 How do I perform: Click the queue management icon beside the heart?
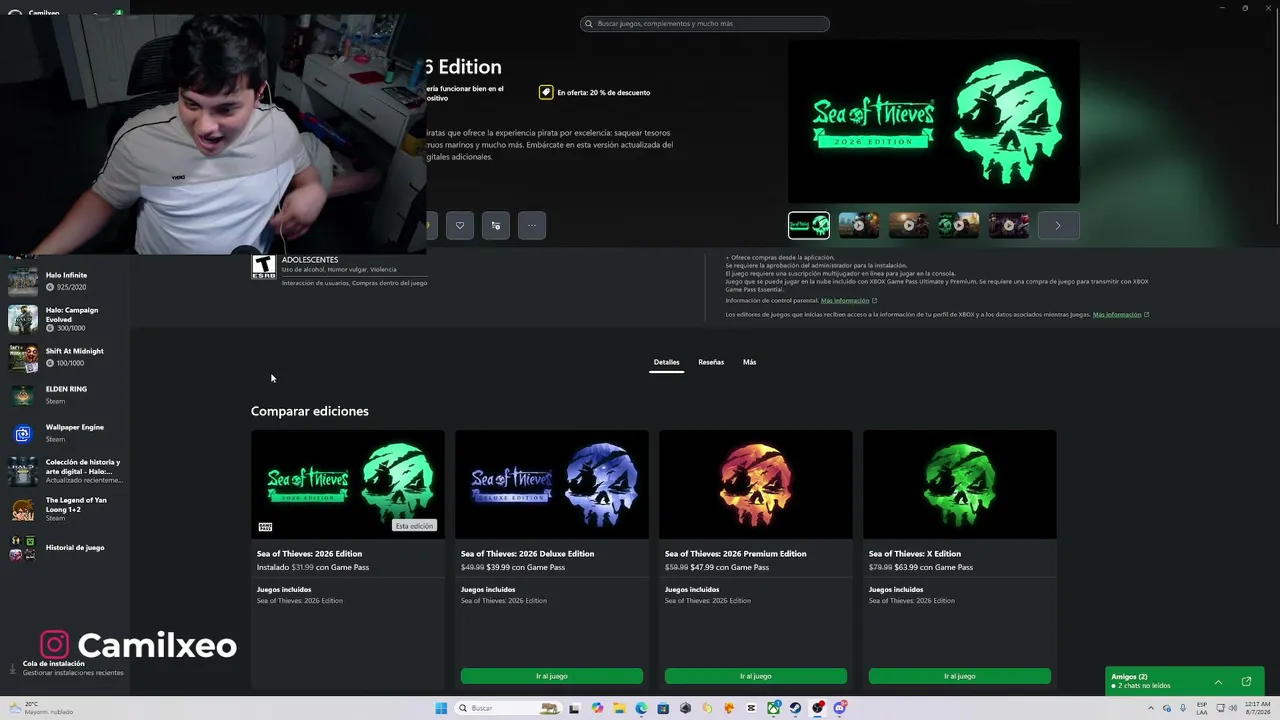pyautogui.click(x=496, y=225)
